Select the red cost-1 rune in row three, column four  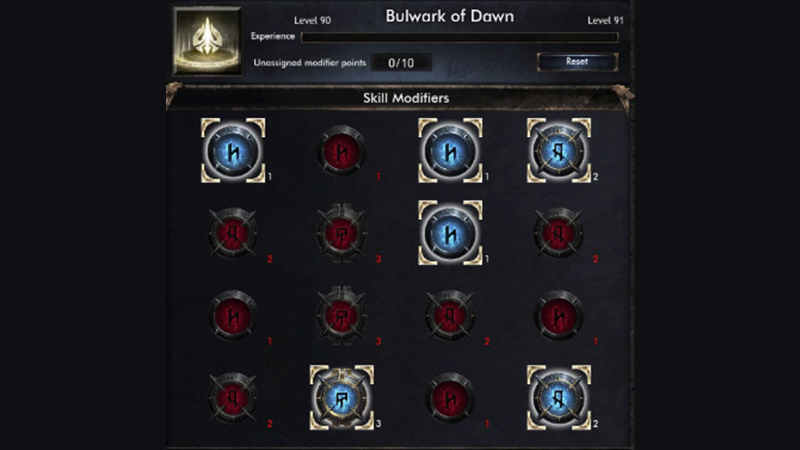coord(559,316)
